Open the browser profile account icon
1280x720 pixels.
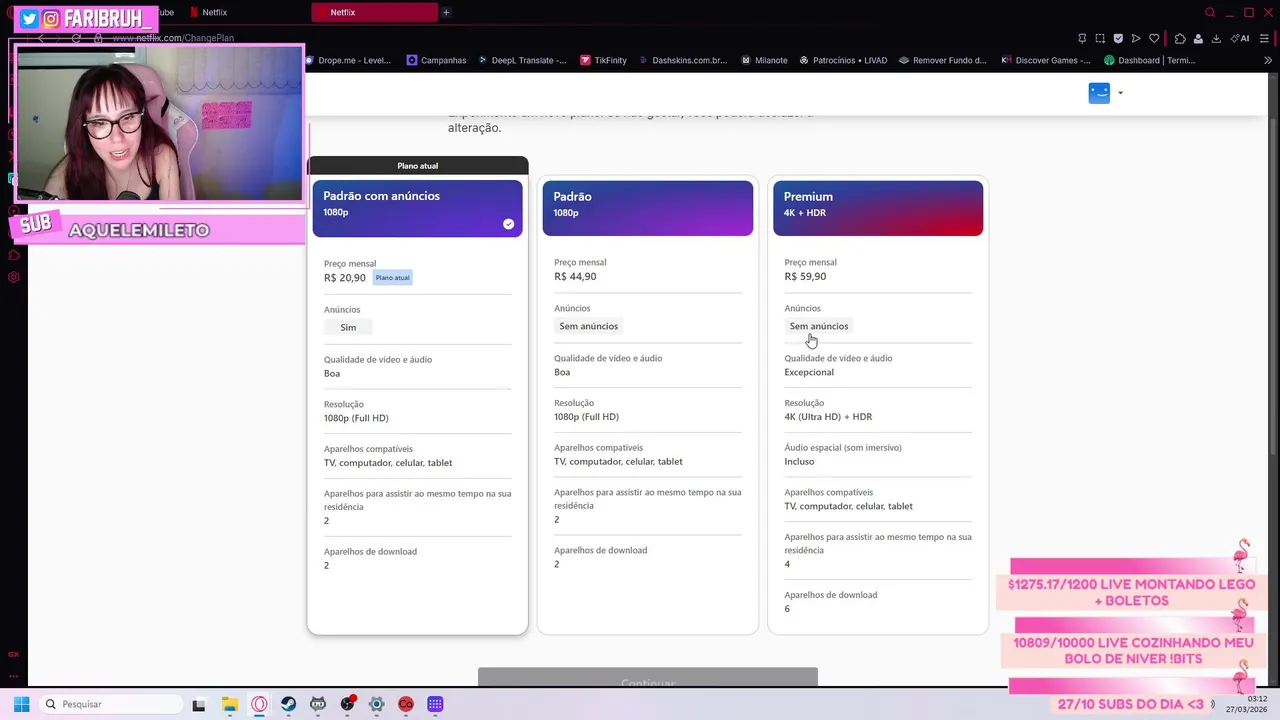click(x=1198, y=38)
